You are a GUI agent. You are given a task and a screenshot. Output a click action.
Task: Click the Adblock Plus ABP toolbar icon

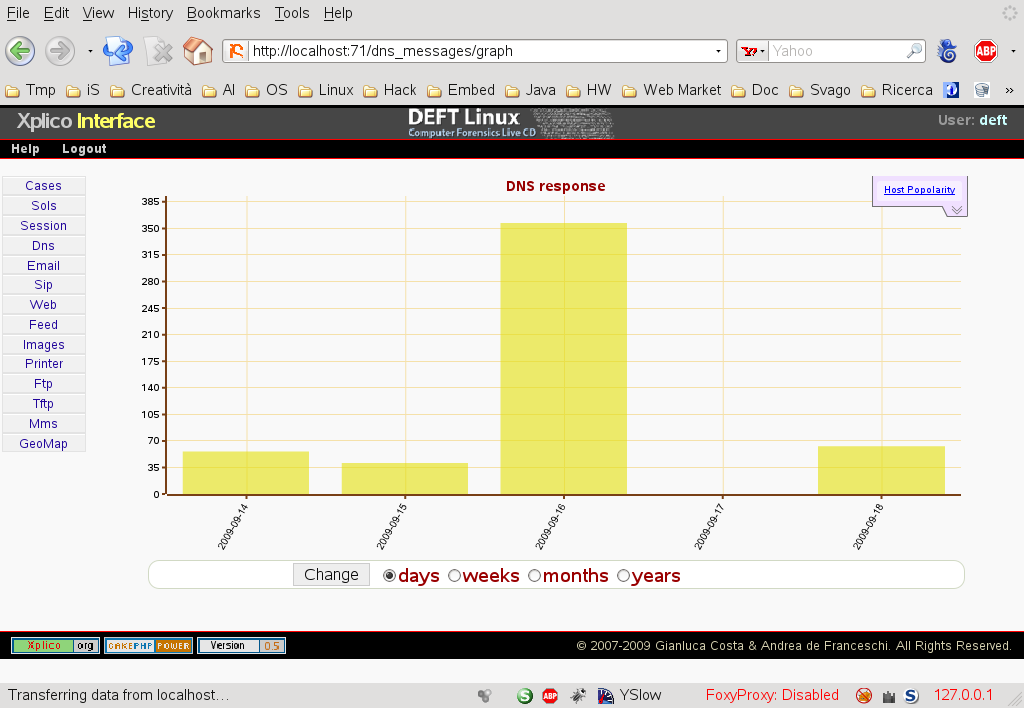pyautogui.click(x=986, y=51)
